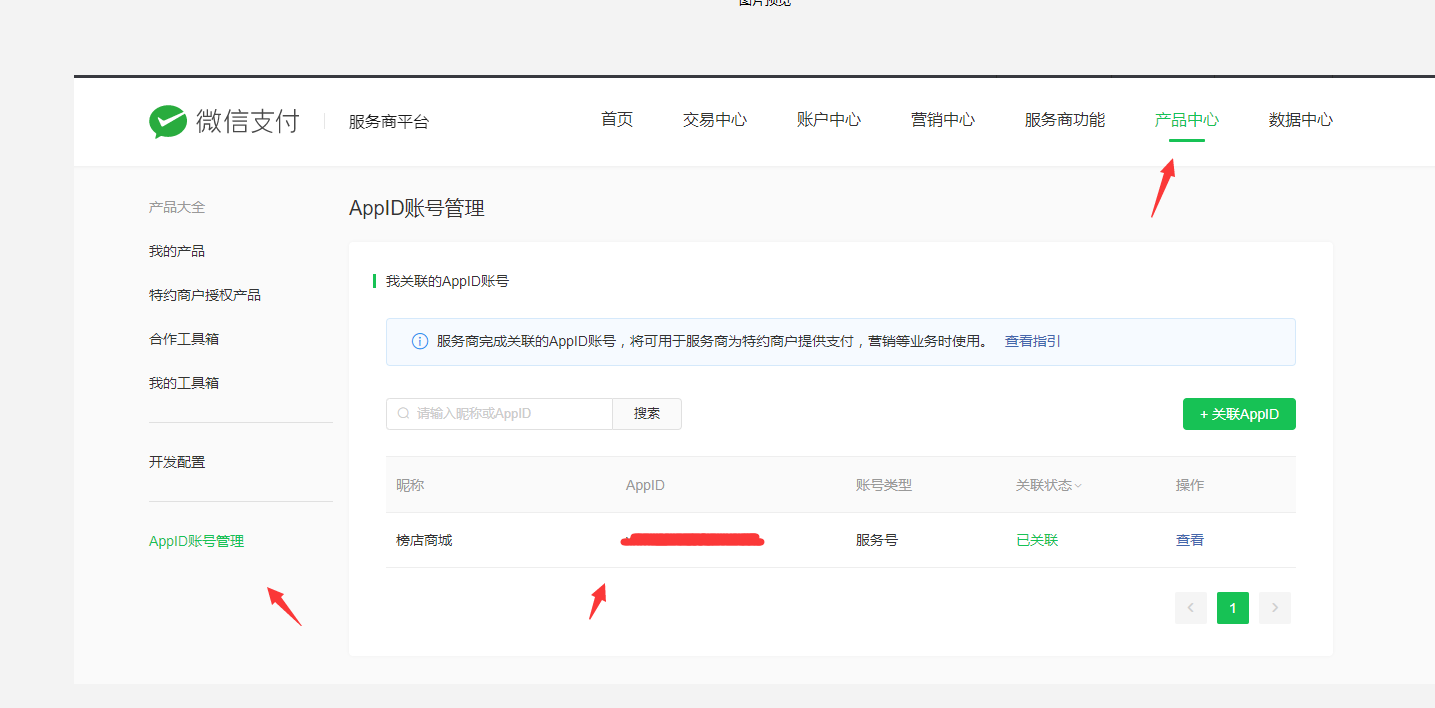Viewport: 1435px width, 708px height.
Task: Click 查看 for 榜店商城 row
Action: (1189, 540)
